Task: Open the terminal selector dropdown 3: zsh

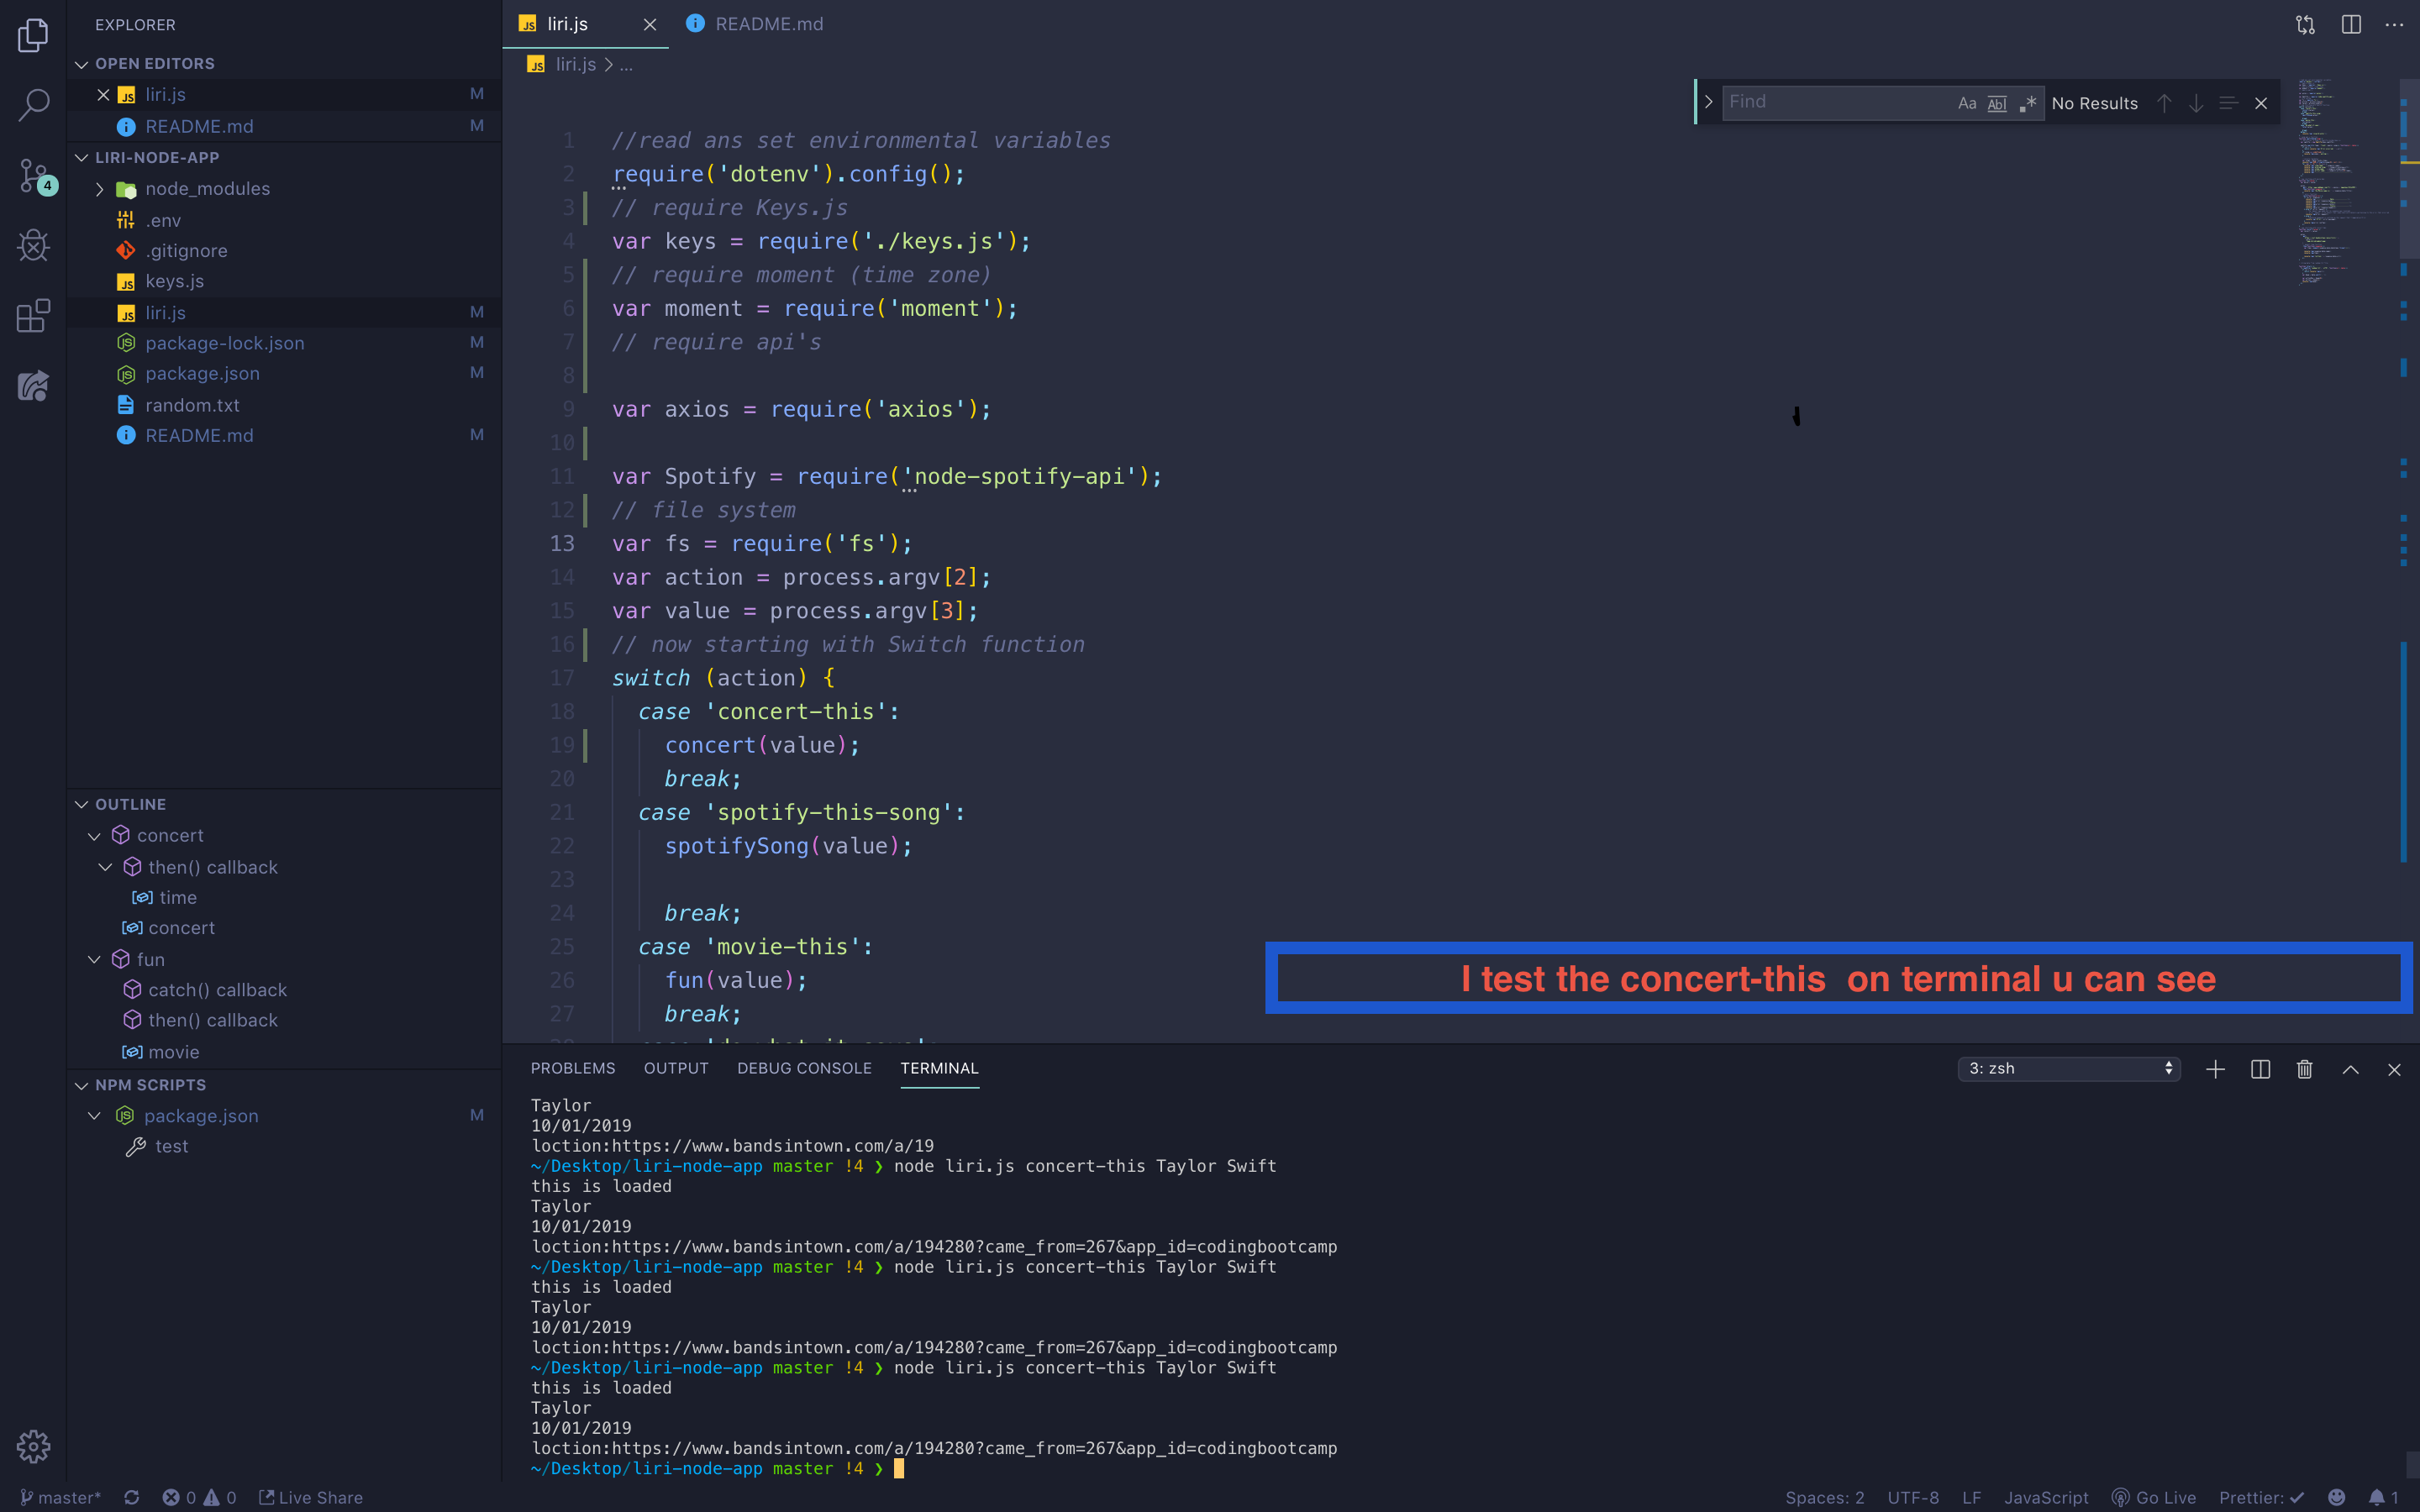Action: [2068, 1069]
